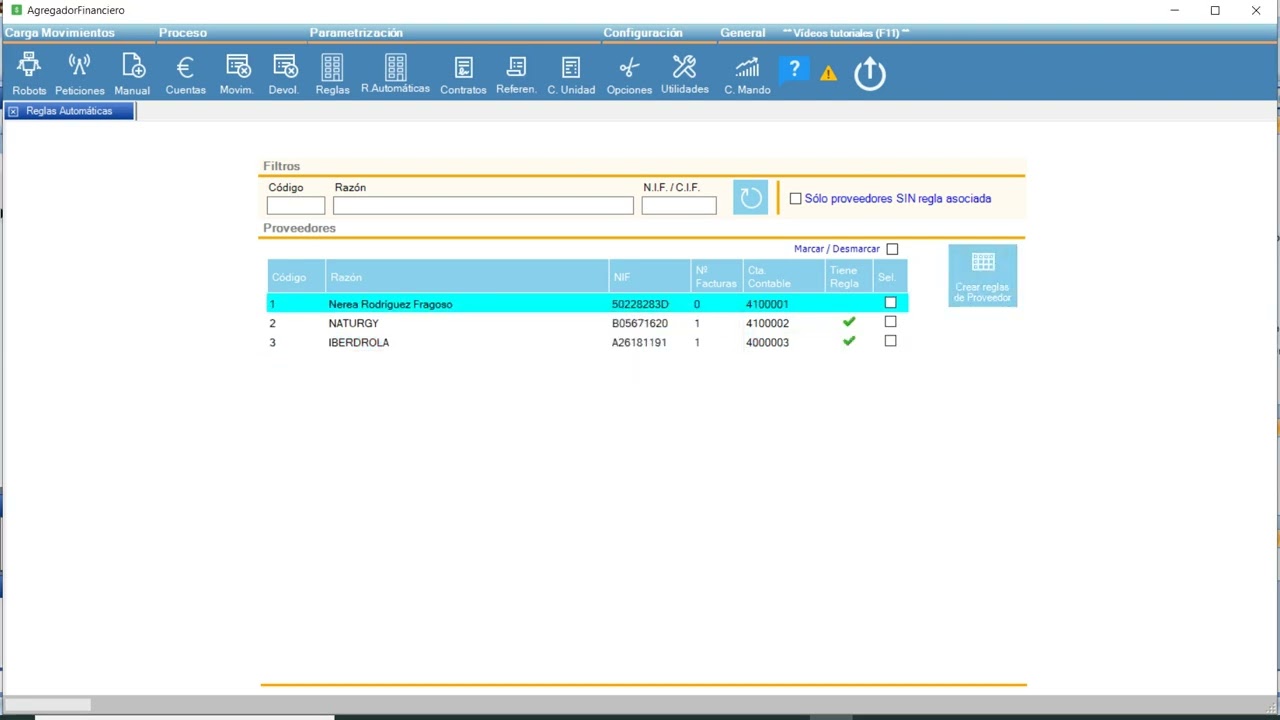Maximize the AgregadorFinanciero window
The image size is (1280, 720).
pyautogui.click(x=1215, y=10)
